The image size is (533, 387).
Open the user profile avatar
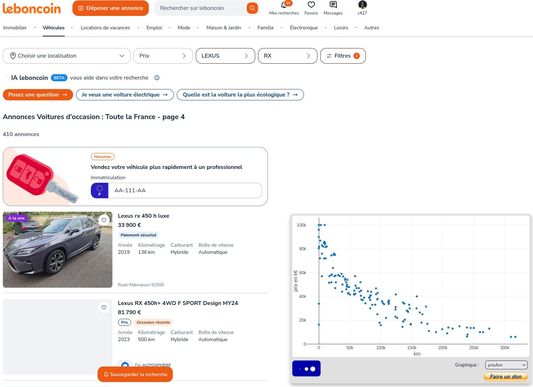tap(362, 5)
